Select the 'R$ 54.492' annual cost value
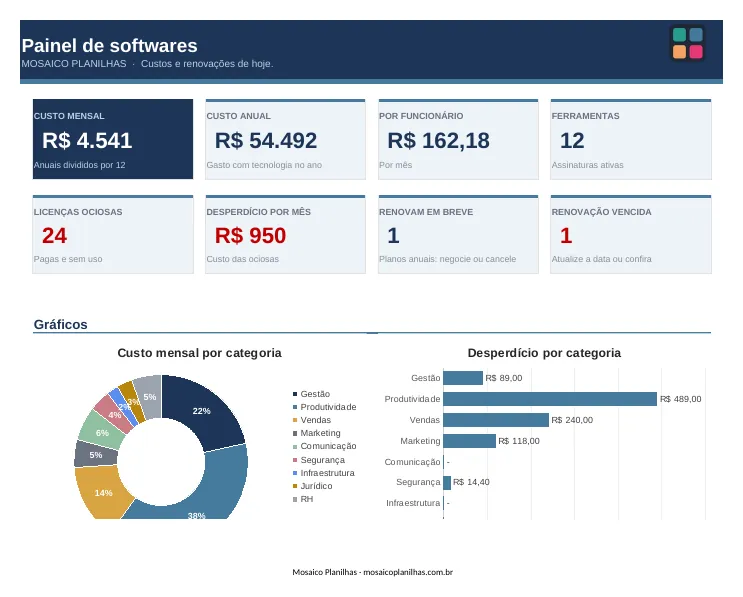The image size is (743, 597). (x=266, y=140)
